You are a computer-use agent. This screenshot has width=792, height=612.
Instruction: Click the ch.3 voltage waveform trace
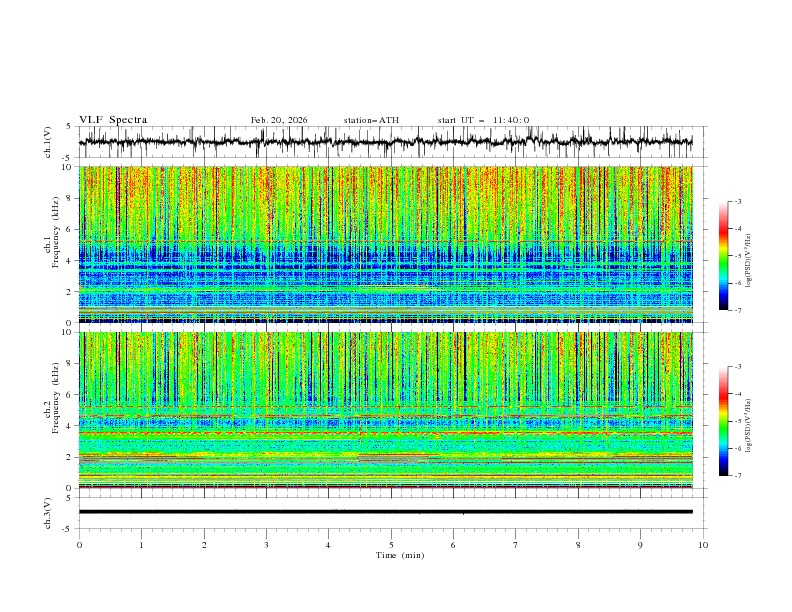(x=386, y=512)
